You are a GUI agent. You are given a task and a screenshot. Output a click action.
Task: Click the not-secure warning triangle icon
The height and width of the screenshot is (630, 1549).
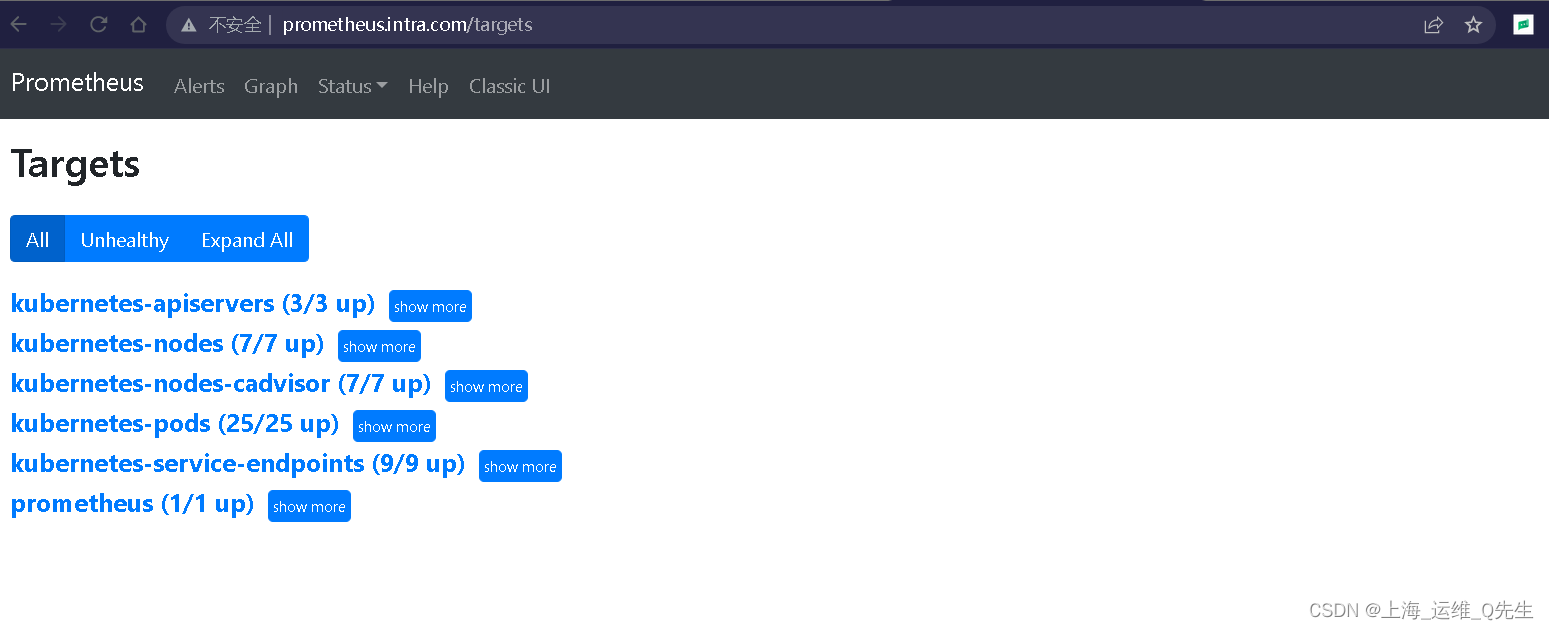(x=188, y=25)
